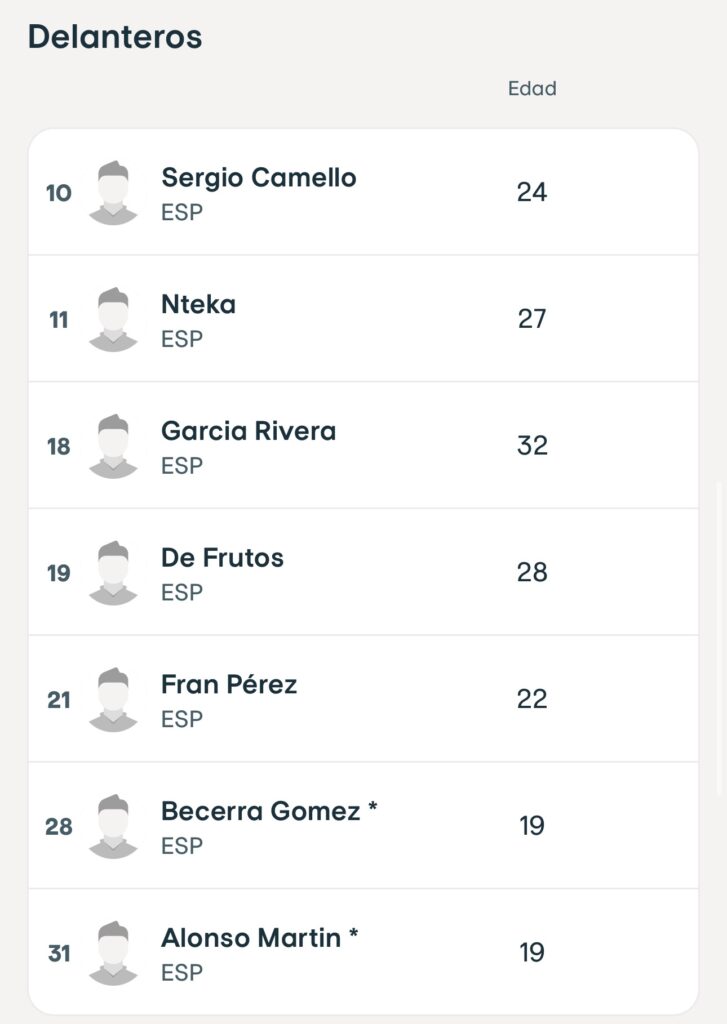727x1024 pixels.
Task: Open Sergio Camello's player profile link
Action: click(258, 178)
